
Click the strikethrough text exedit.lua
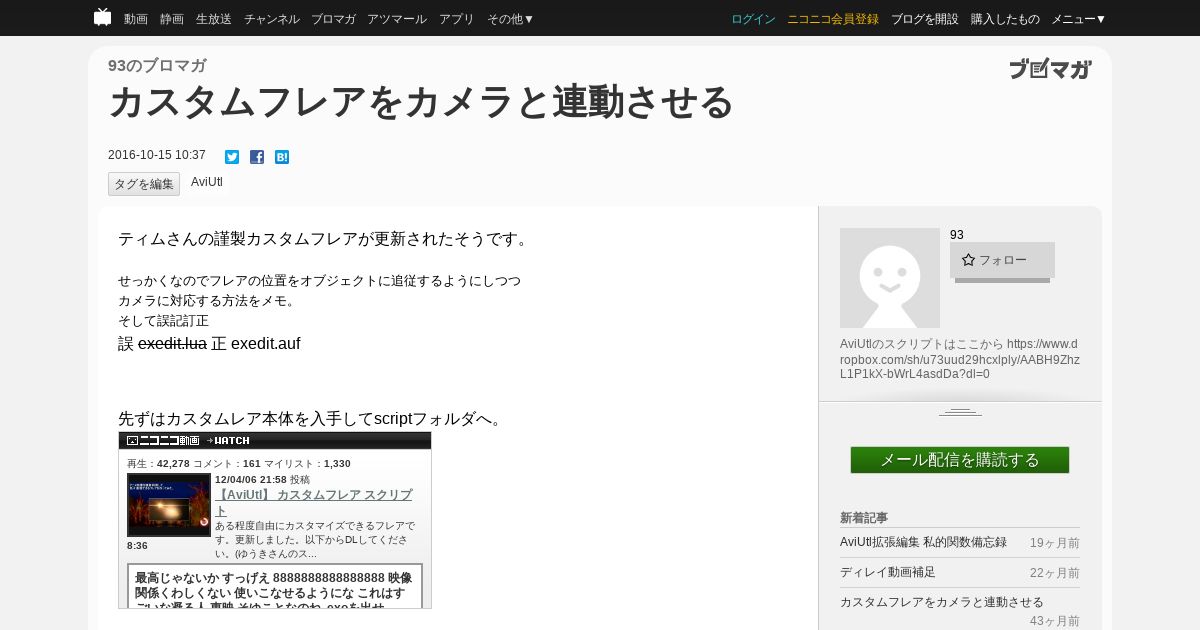(172, 344)
